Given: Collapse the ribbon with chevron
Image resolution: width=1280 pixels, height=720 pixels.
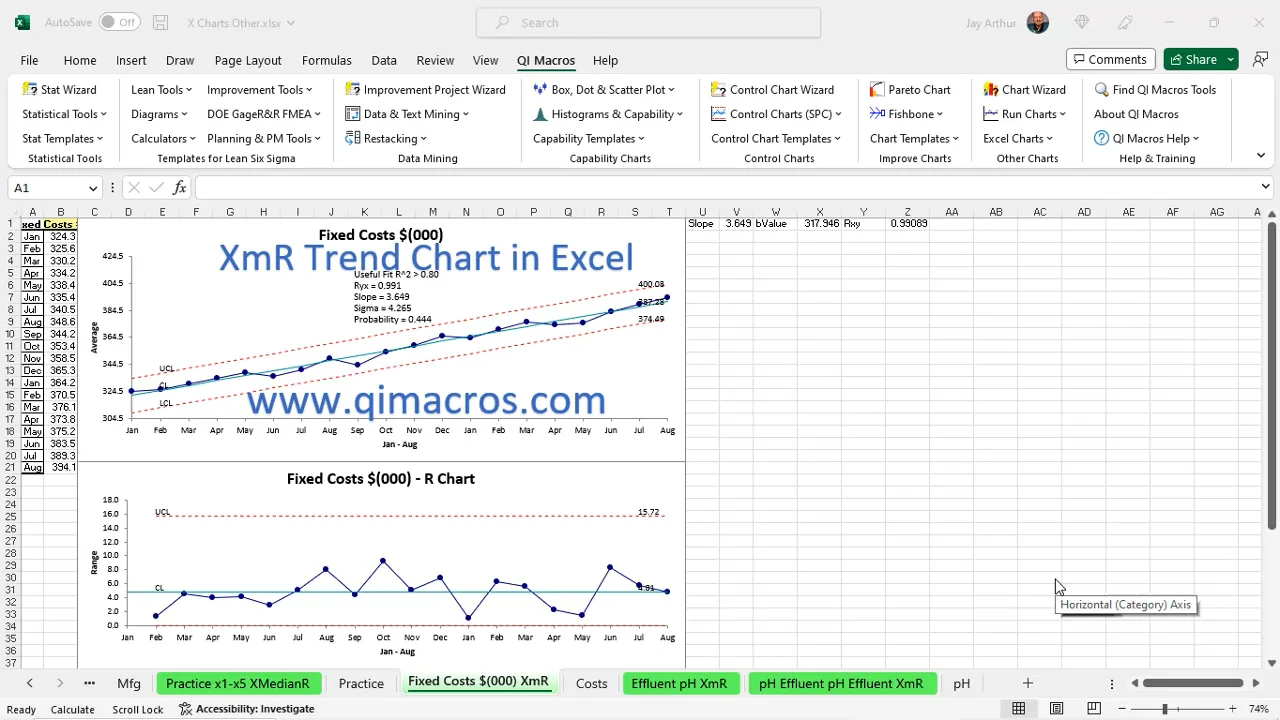Looking at the screenshot, I should [1260, 156].
